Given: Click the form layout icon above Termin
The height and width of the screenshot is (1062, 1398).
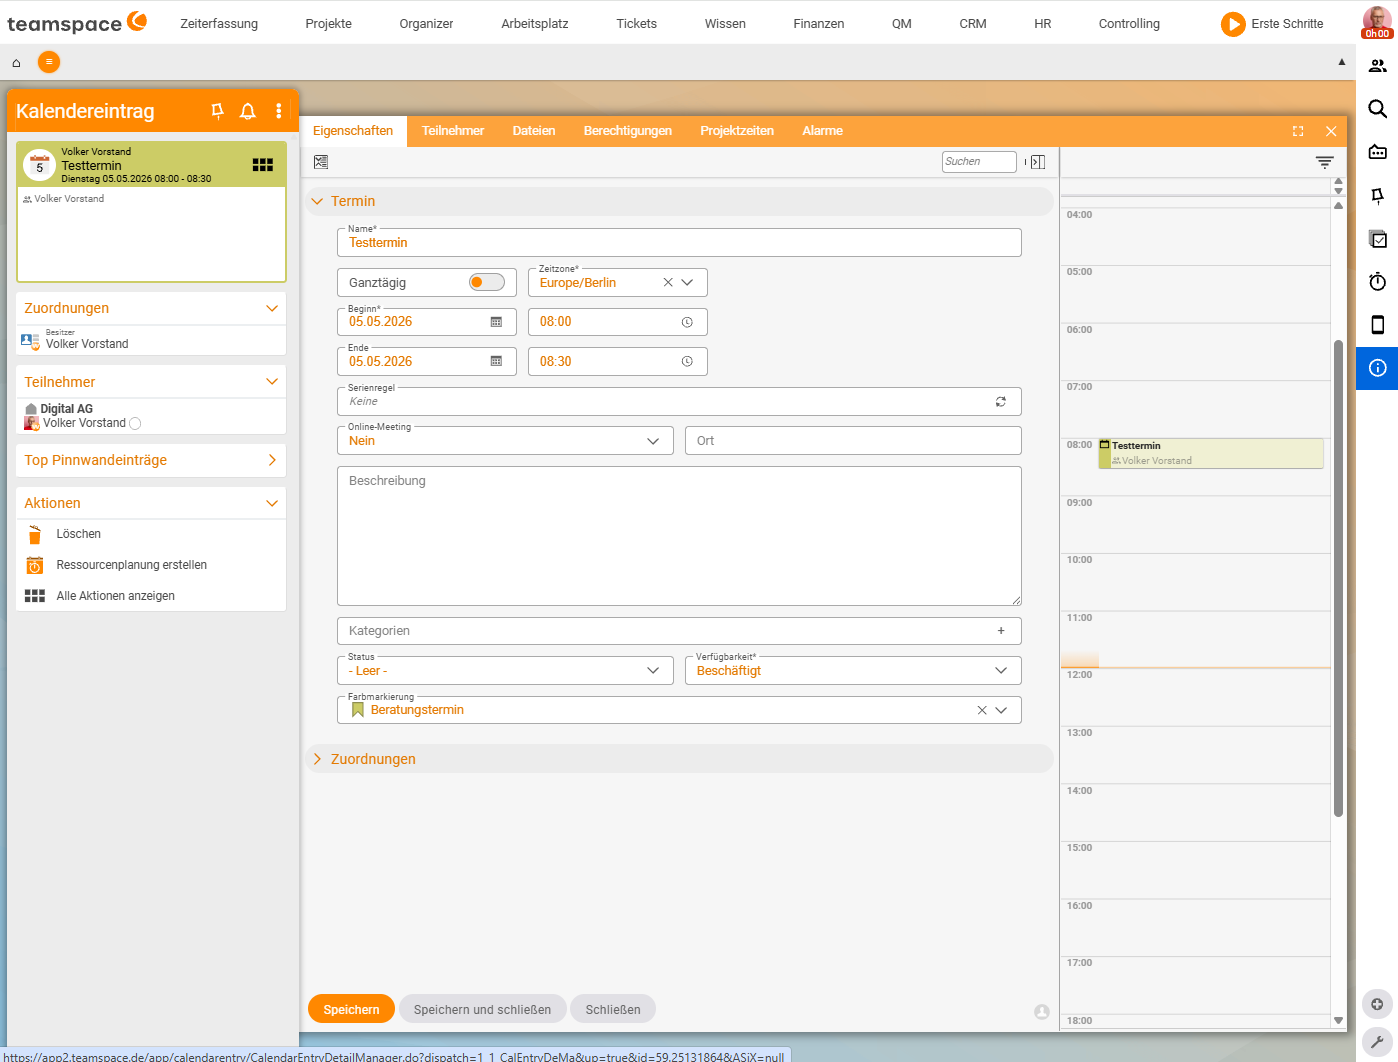Looking at the screenshot, I should (x=321, y=162).
